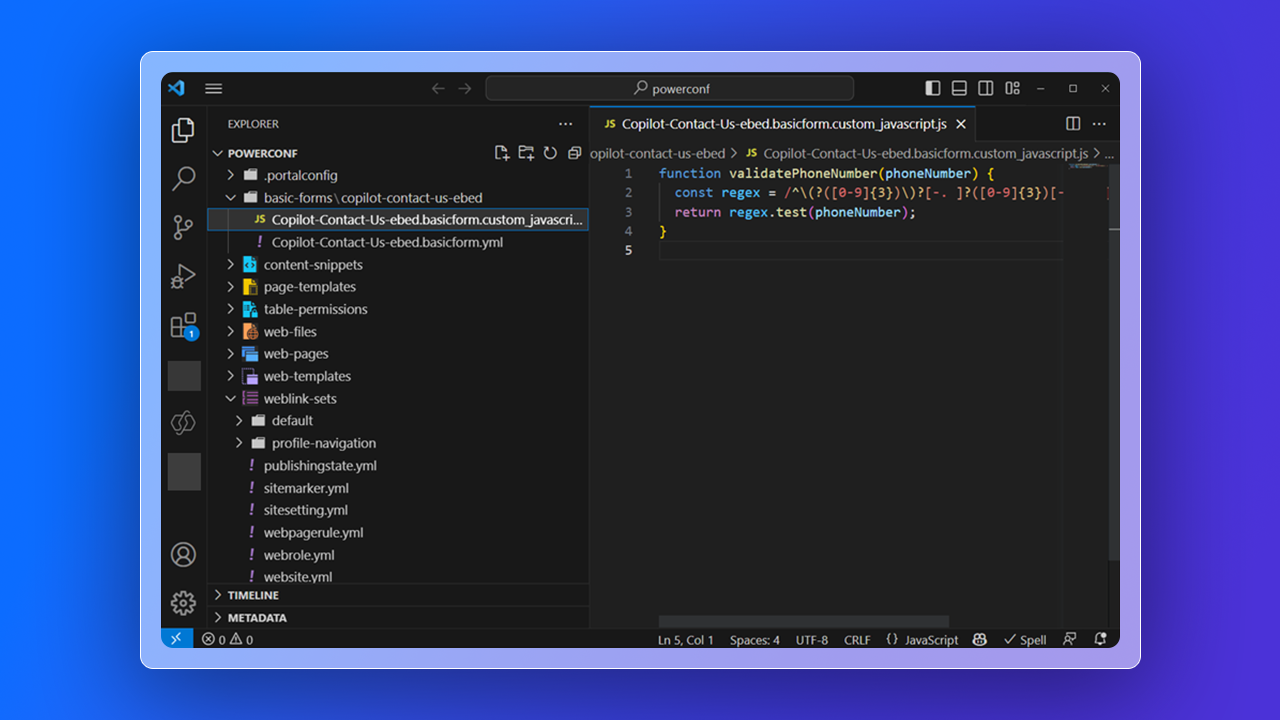
Task: Open the hamburger menu
Action: 213,88
